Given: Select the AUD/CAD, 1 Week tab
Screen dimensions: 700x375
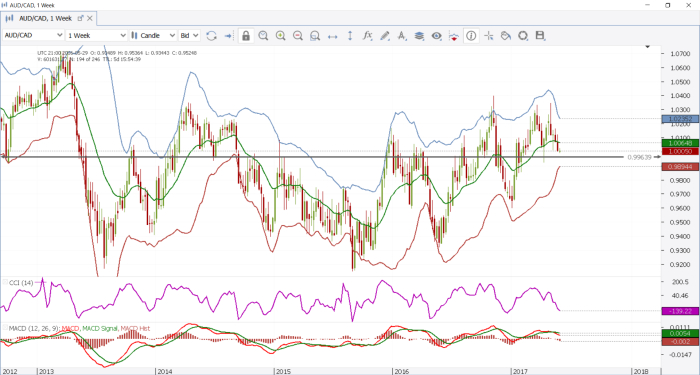Looking at the screenshot, I should 46,18.
